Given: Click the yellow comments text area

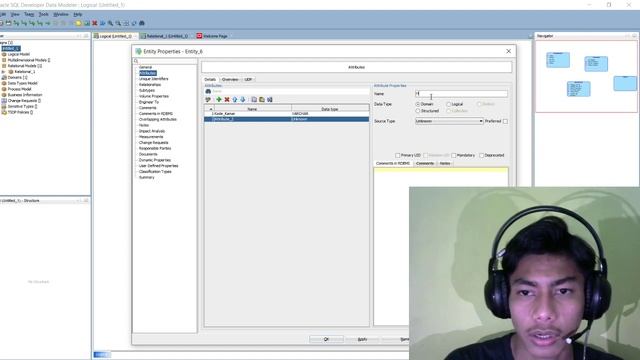Looking at the screenshot, I should [441, 171].
